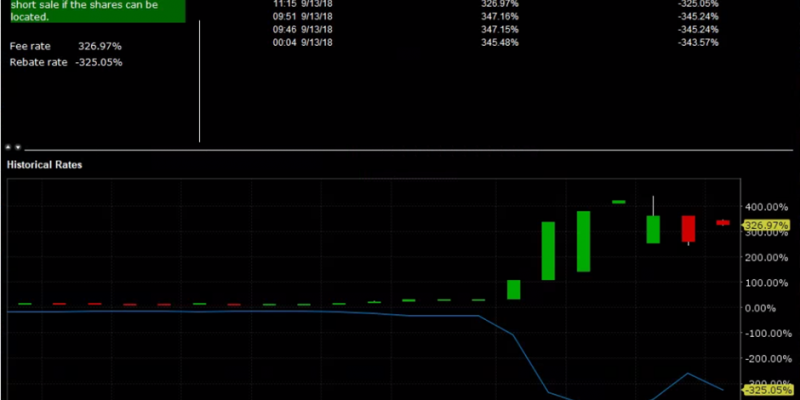Click the green candle reaching just under 400%
This screenshot has height=400, width=800.
pyautogui.click(x=583, y=241)
